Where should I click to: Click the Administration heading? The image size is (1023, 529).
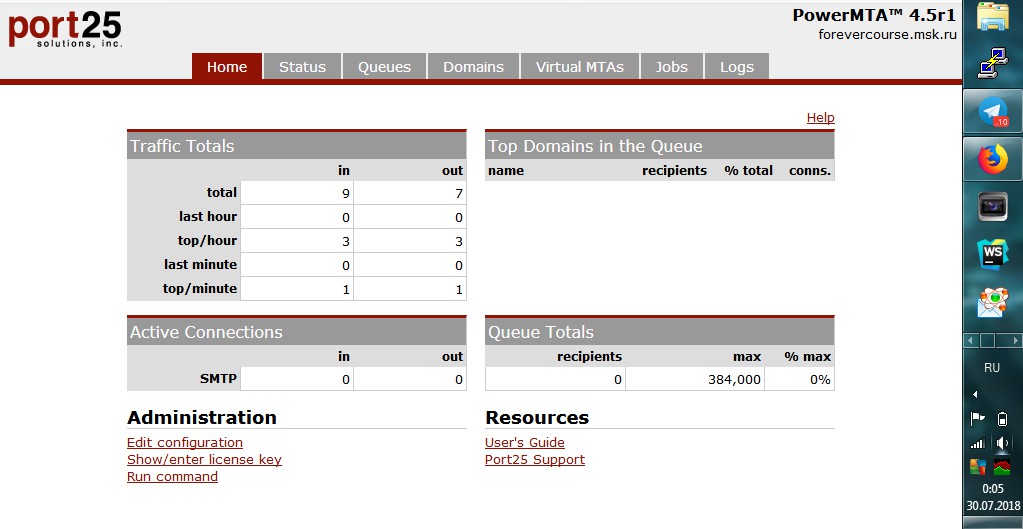[x=202, y=417]
